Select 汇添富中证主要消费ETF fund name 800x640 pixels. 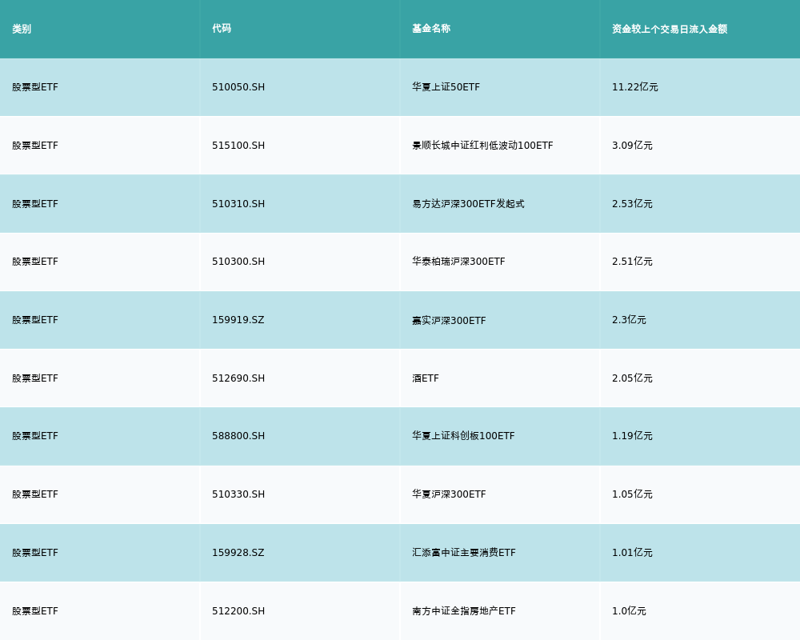click(464, 552)
